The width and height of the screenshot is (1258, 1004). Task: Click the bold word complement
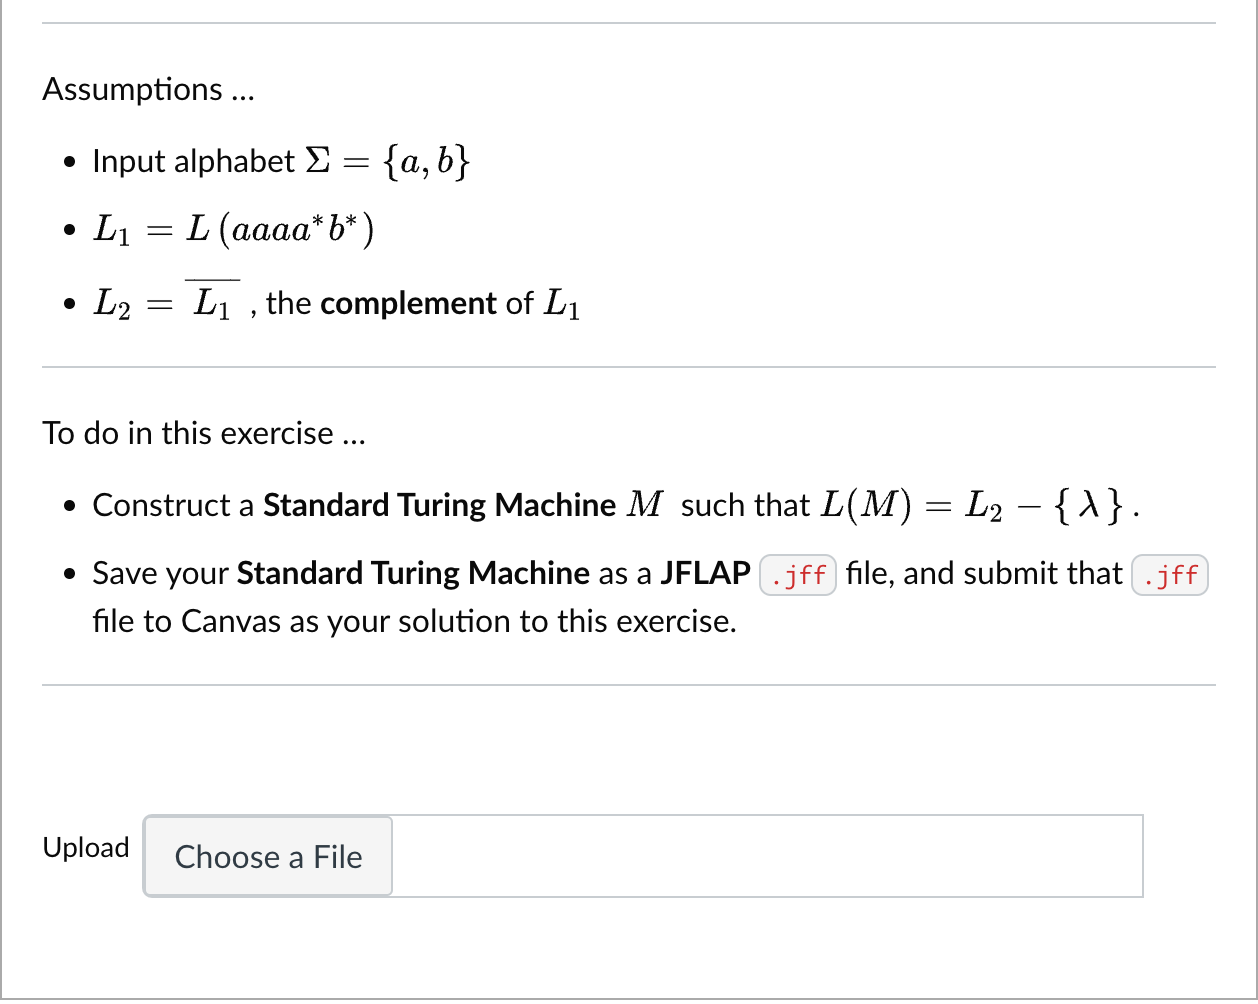coord(406,303)
